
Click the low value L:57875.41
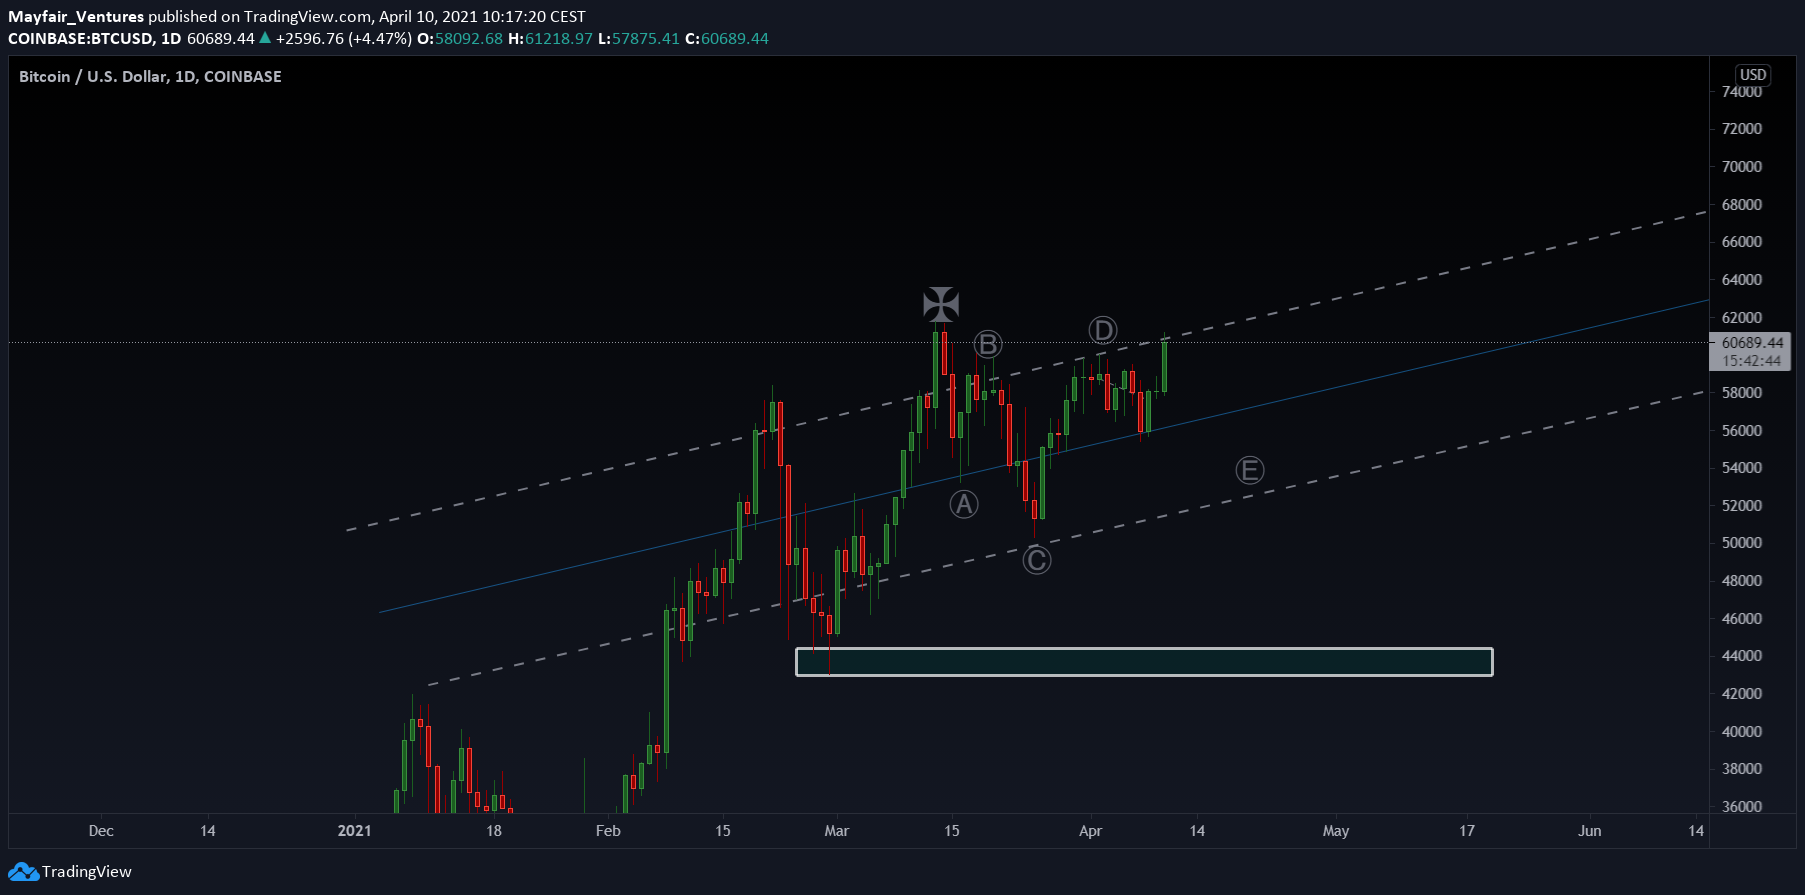tap(639, 38)
